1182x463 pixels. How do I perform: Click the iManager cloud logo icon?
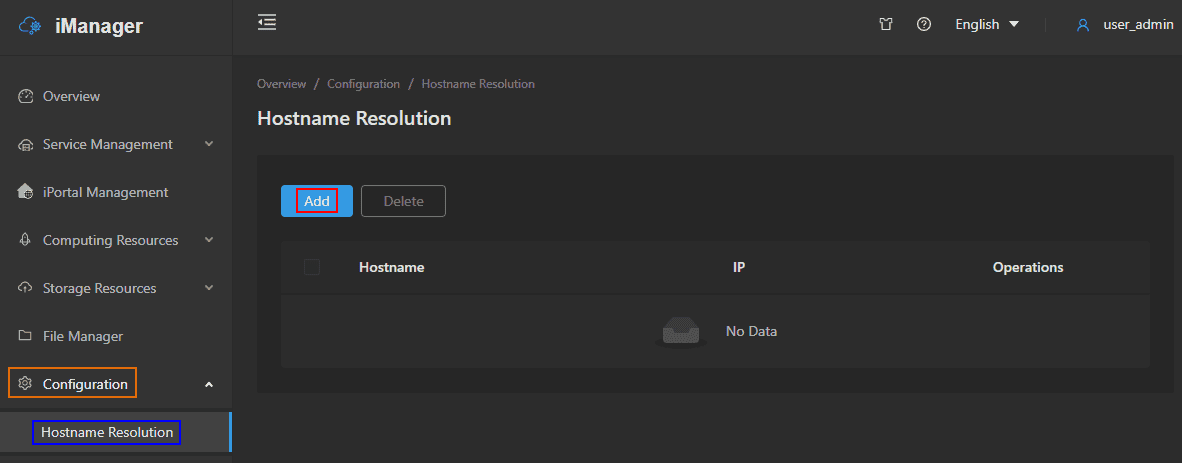pos(31,27)
